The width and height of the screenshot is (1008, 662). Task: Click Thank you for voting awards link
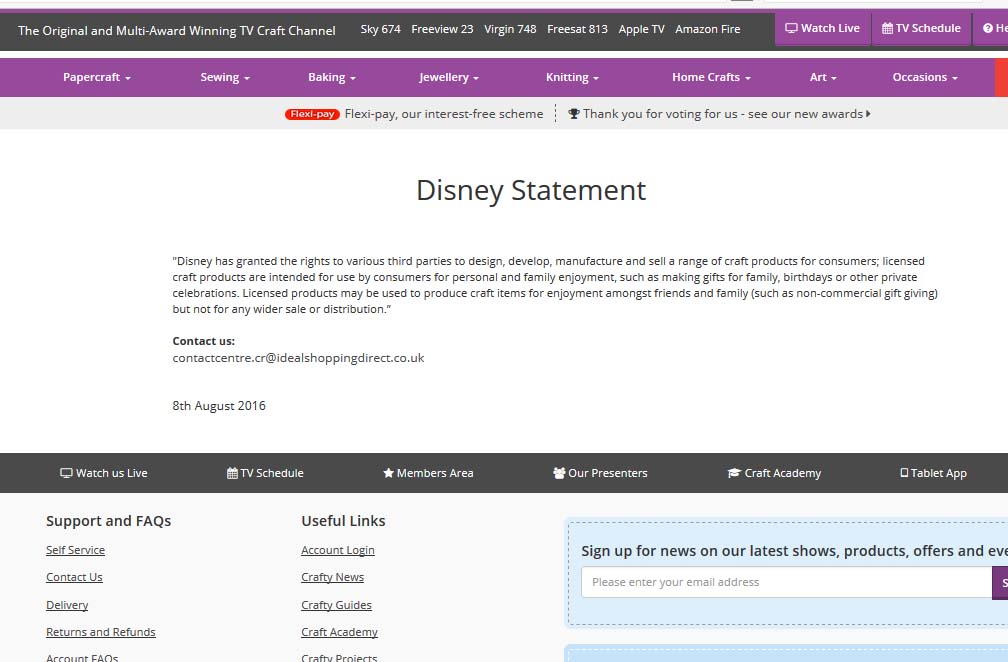[723, 114]
